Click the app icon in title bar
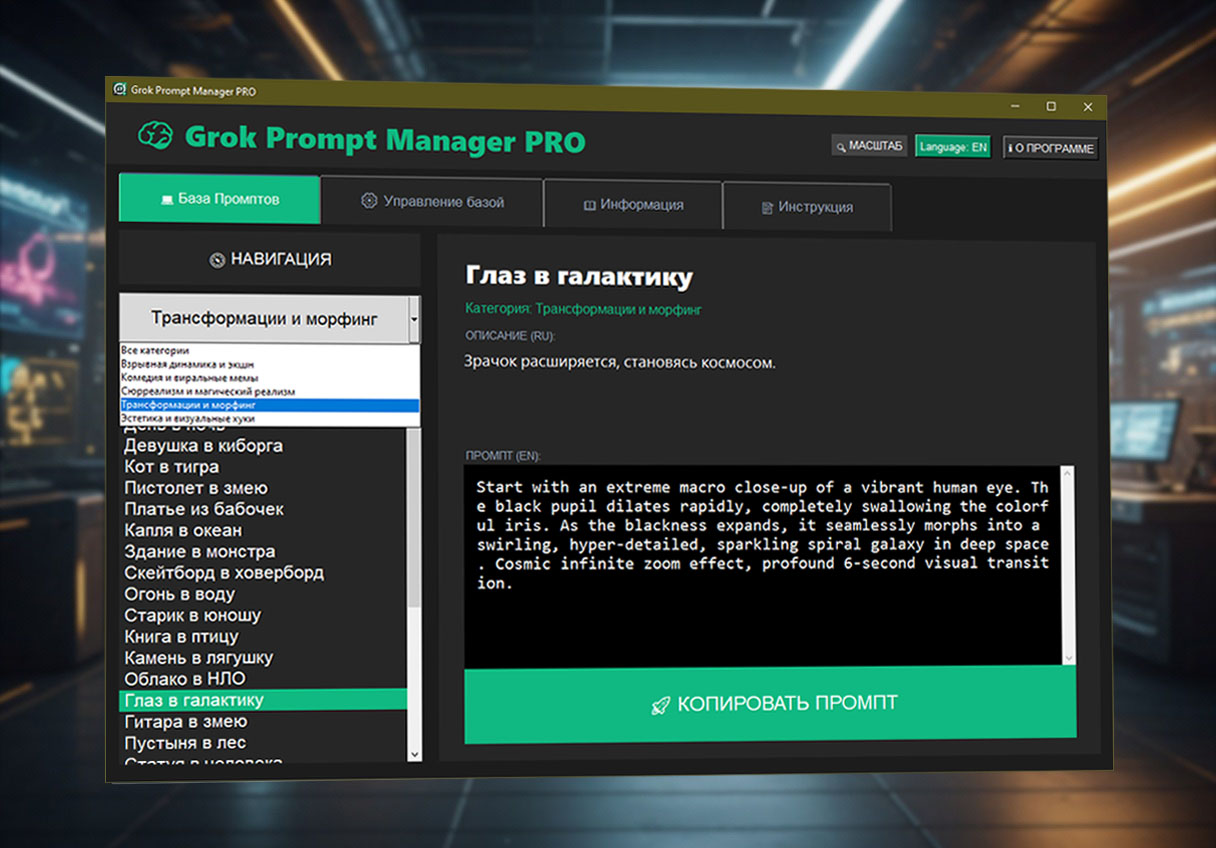 click(x=119, y=90)
